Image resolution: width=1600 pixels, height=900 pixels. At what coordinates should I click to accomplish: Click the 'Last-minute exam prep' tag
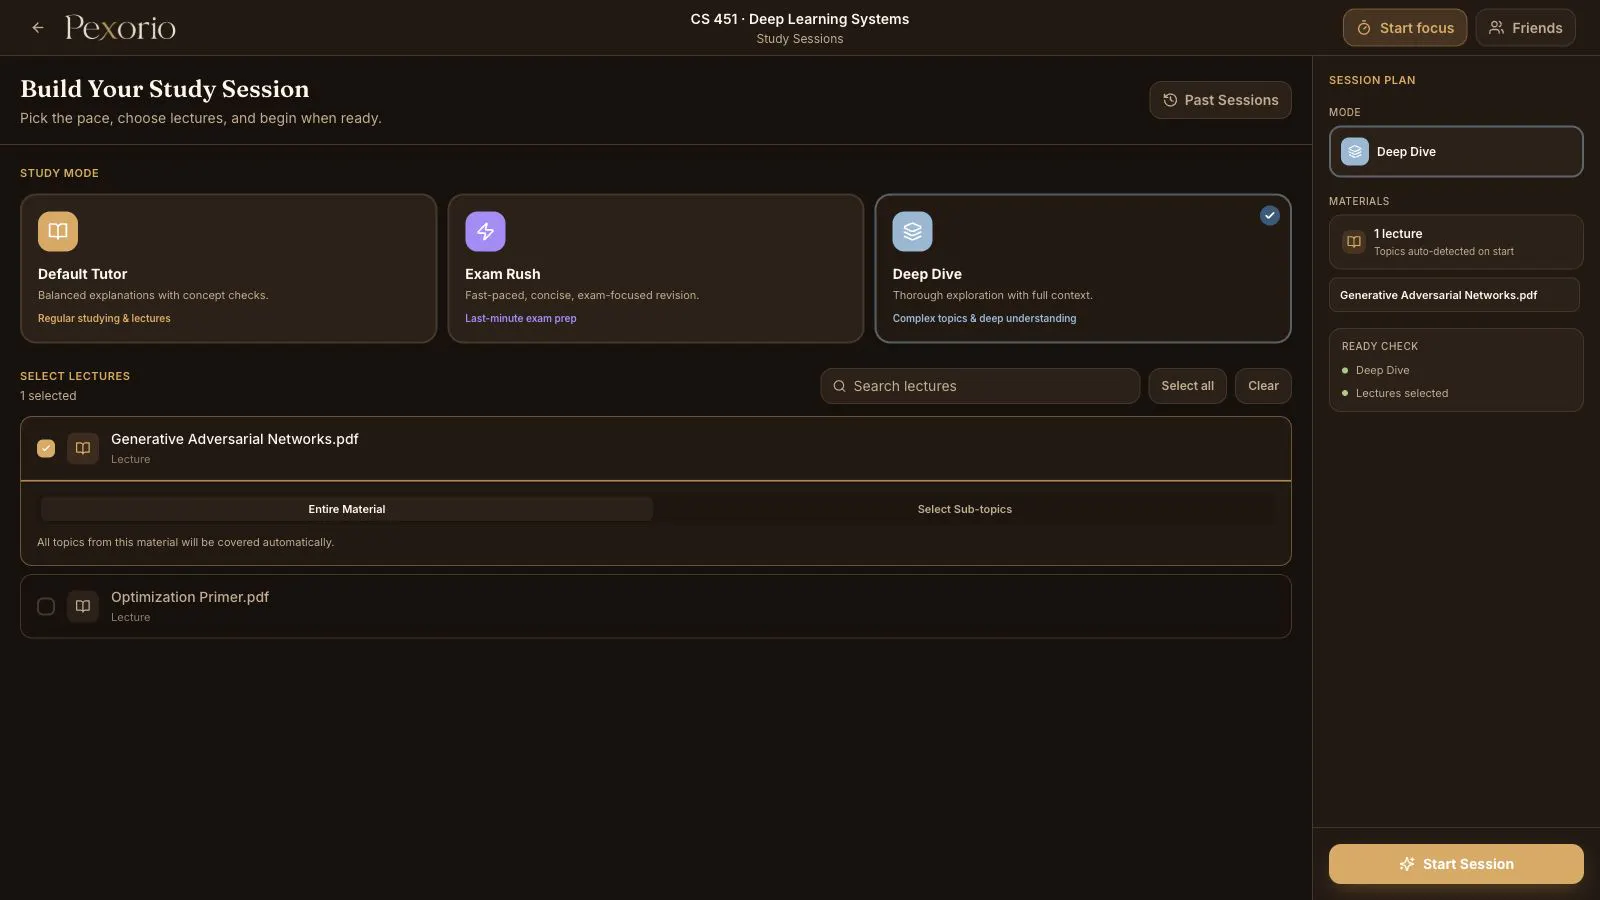[x=520, y=318]
